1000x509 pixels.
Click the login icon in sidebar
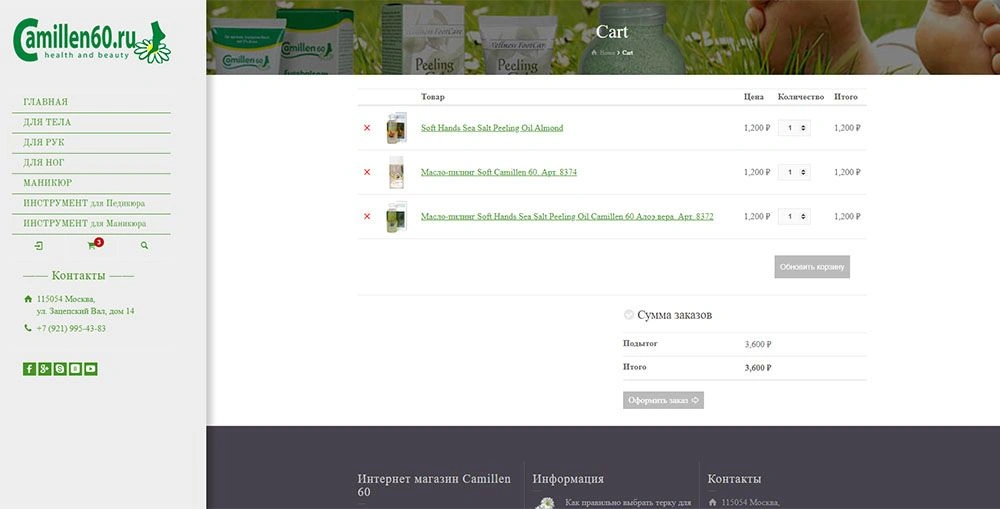pyautogui.click(x=38, y=245)
